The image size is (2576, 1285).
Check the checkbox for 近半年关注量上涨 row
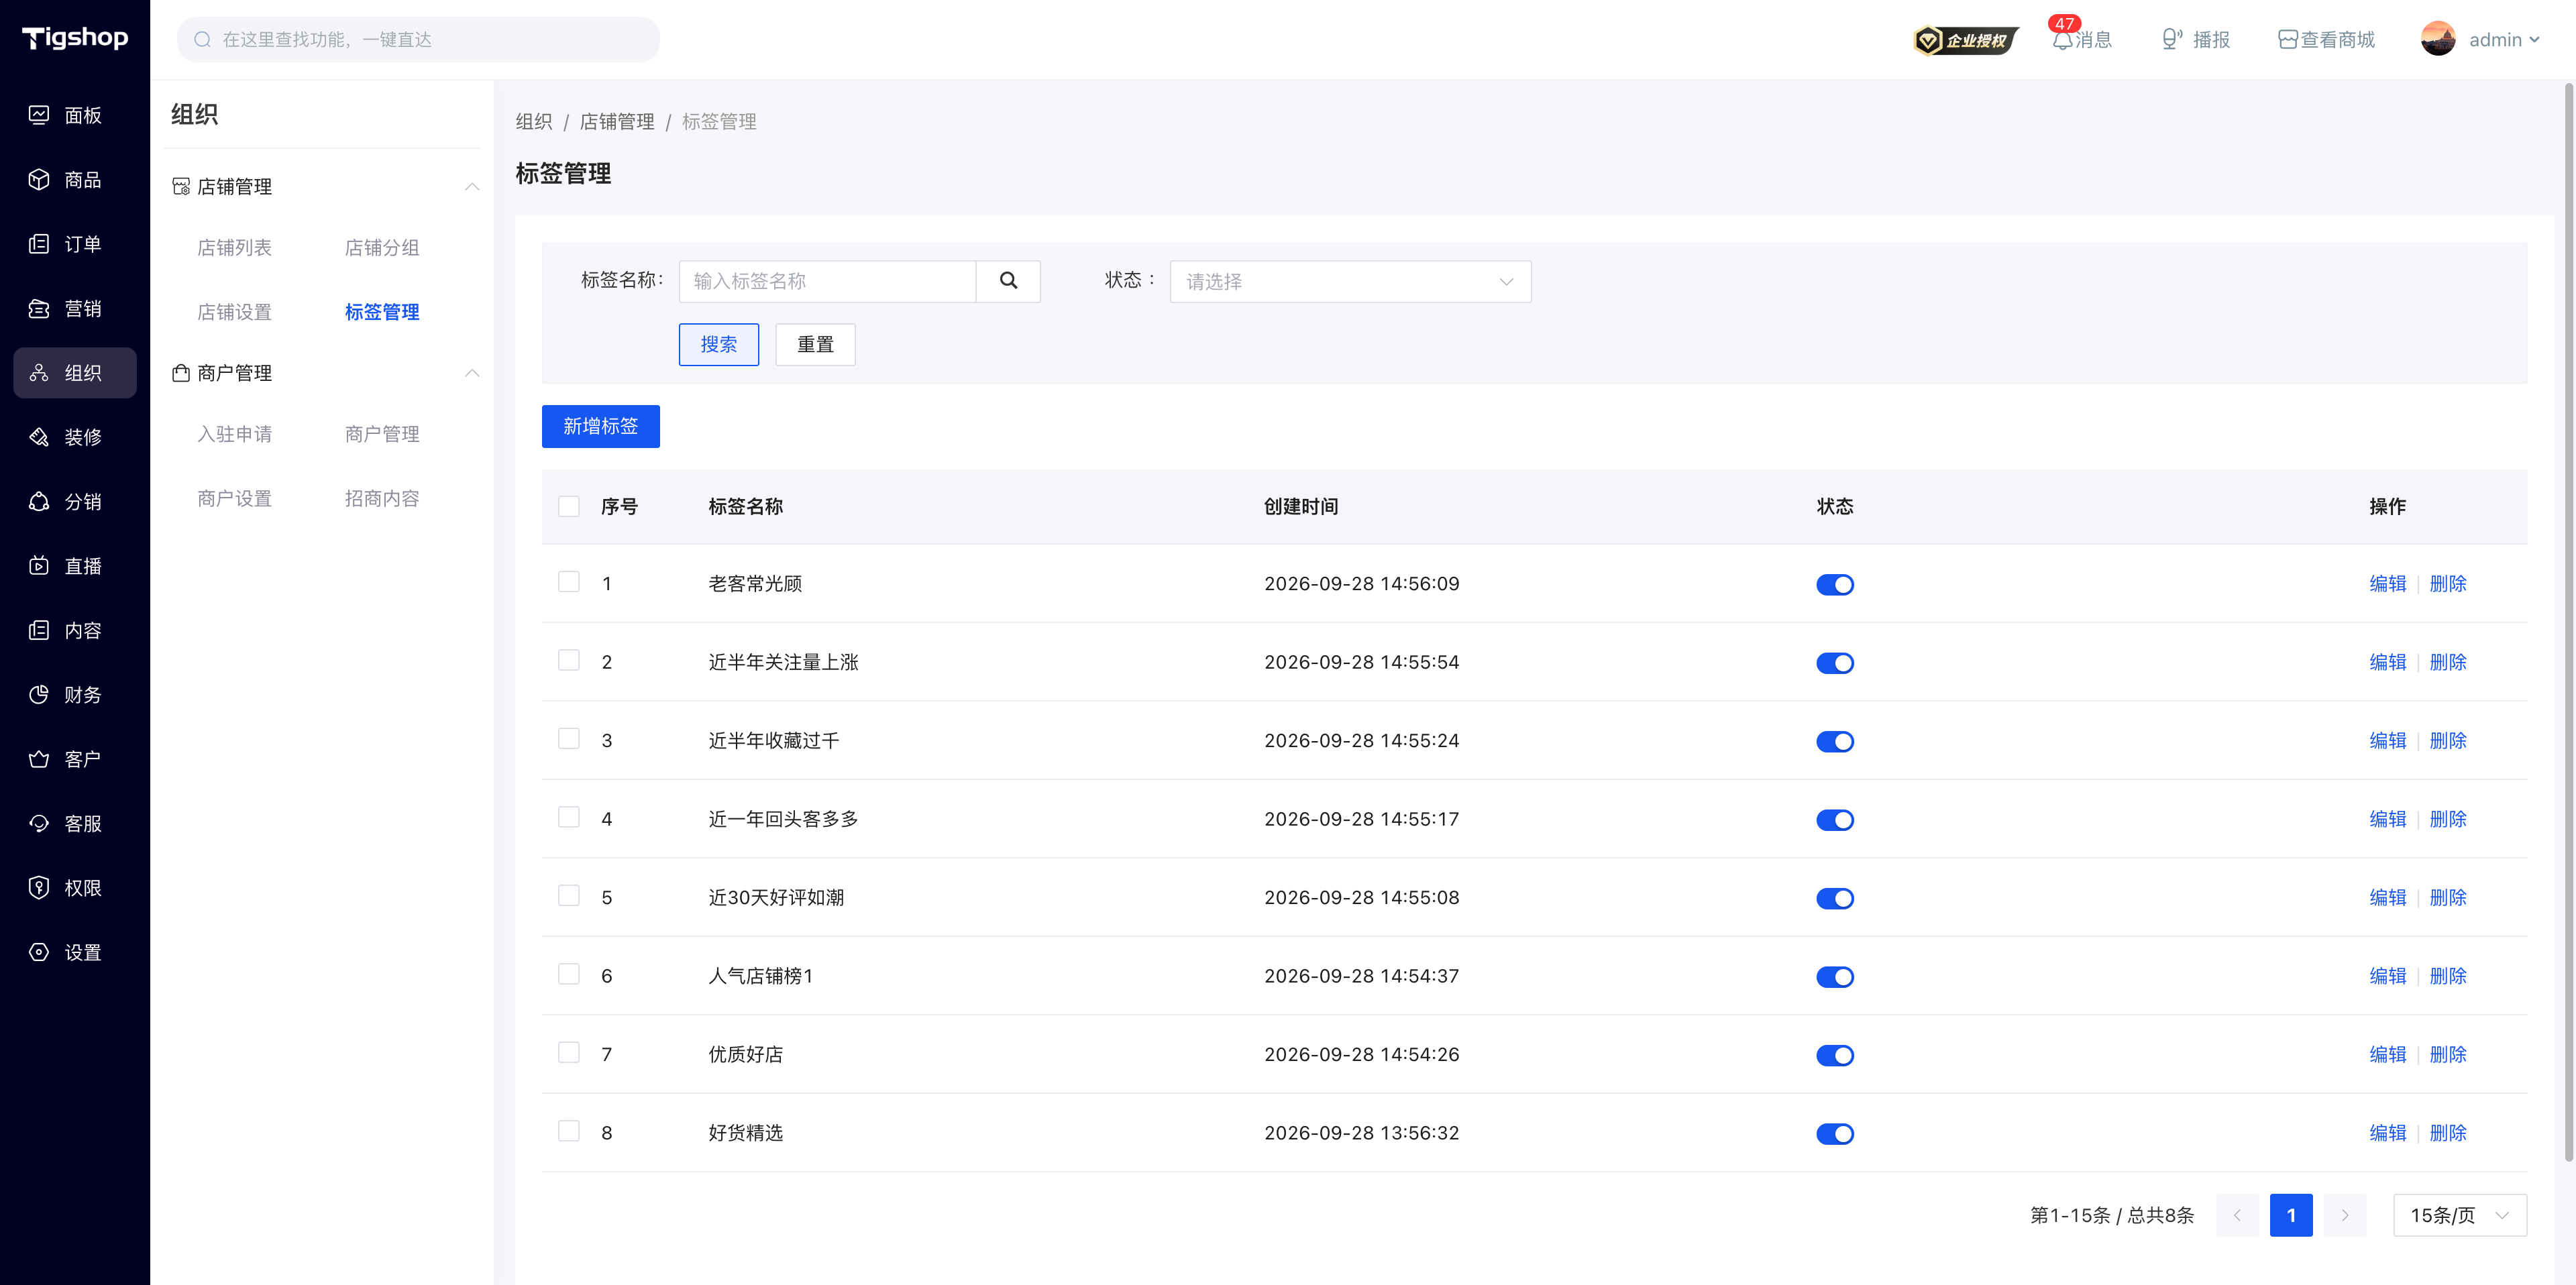click(569, 660)
